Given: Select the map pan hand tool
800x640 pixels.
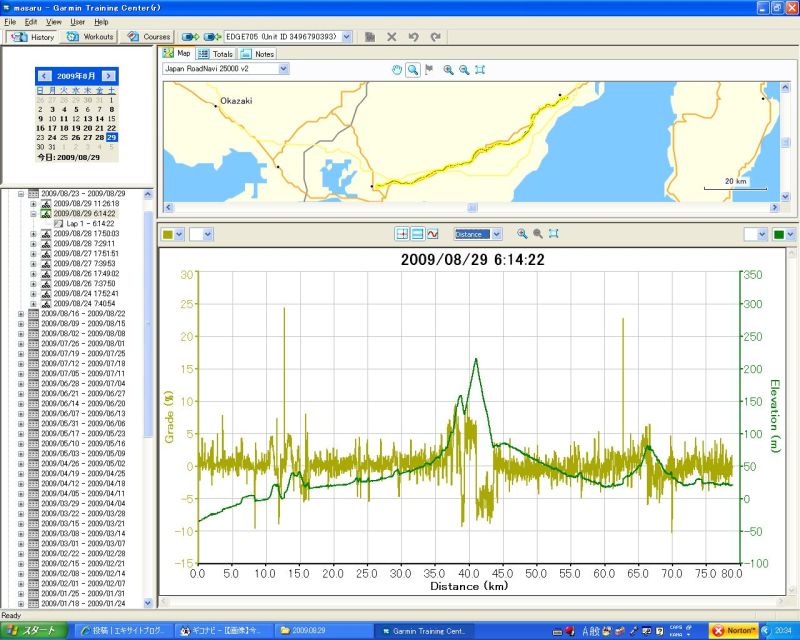Looking at the screenshot, I should pos(397,70).
